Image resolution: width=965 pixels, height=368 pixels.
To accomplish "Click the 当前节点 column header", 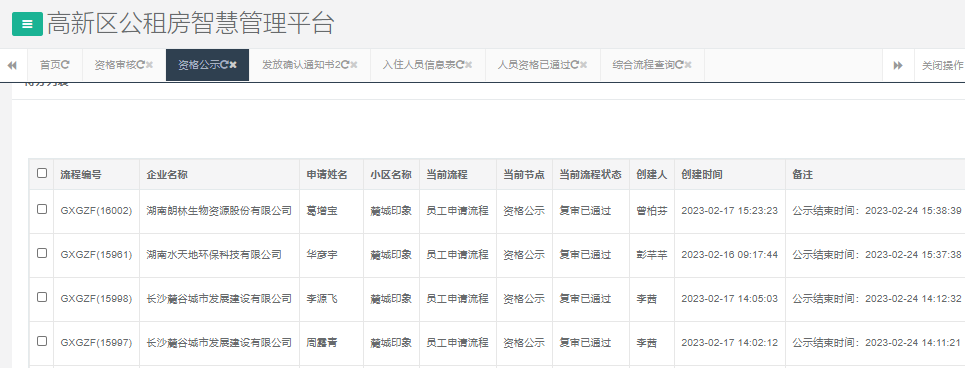I will pyautogui.click(x=524, y=175).
